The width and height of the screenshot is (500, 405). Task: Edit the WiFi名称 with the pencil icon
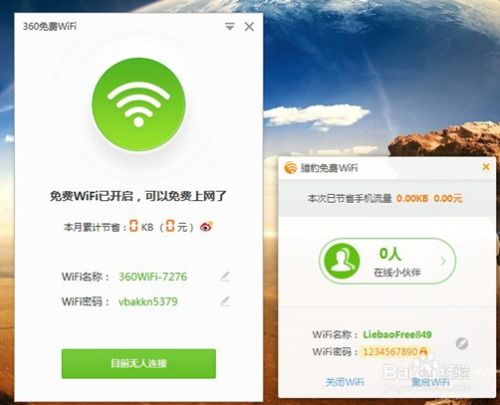tap(225, 276)
